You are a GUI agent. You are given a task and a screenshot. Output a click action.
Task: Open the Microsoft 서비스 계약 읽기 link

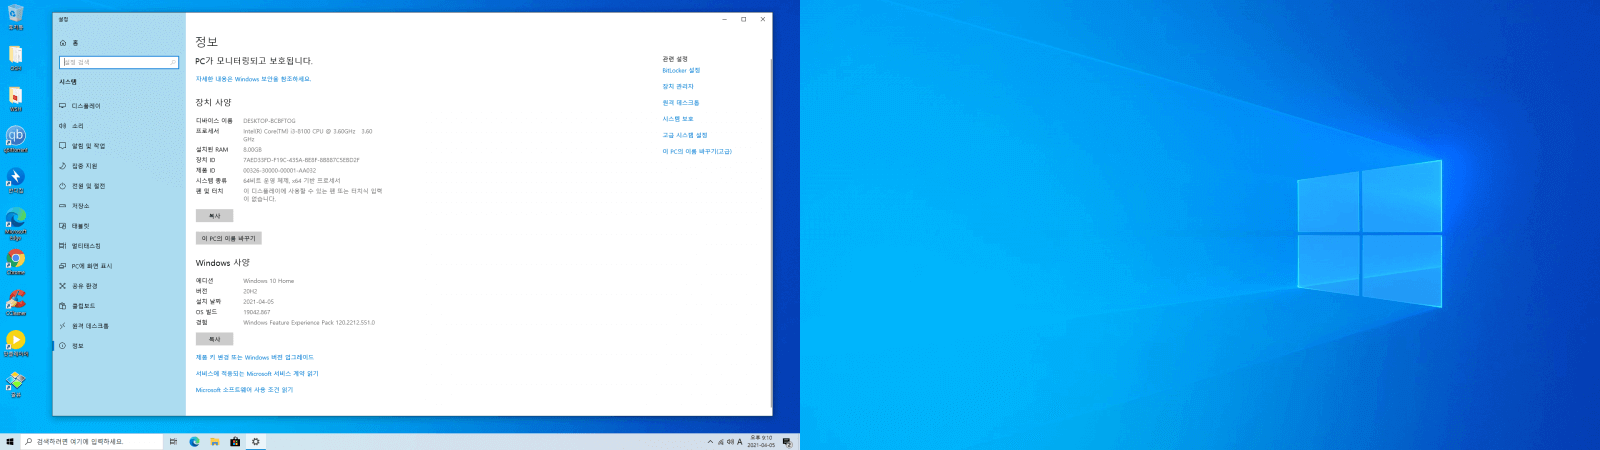tap(257, 373)
